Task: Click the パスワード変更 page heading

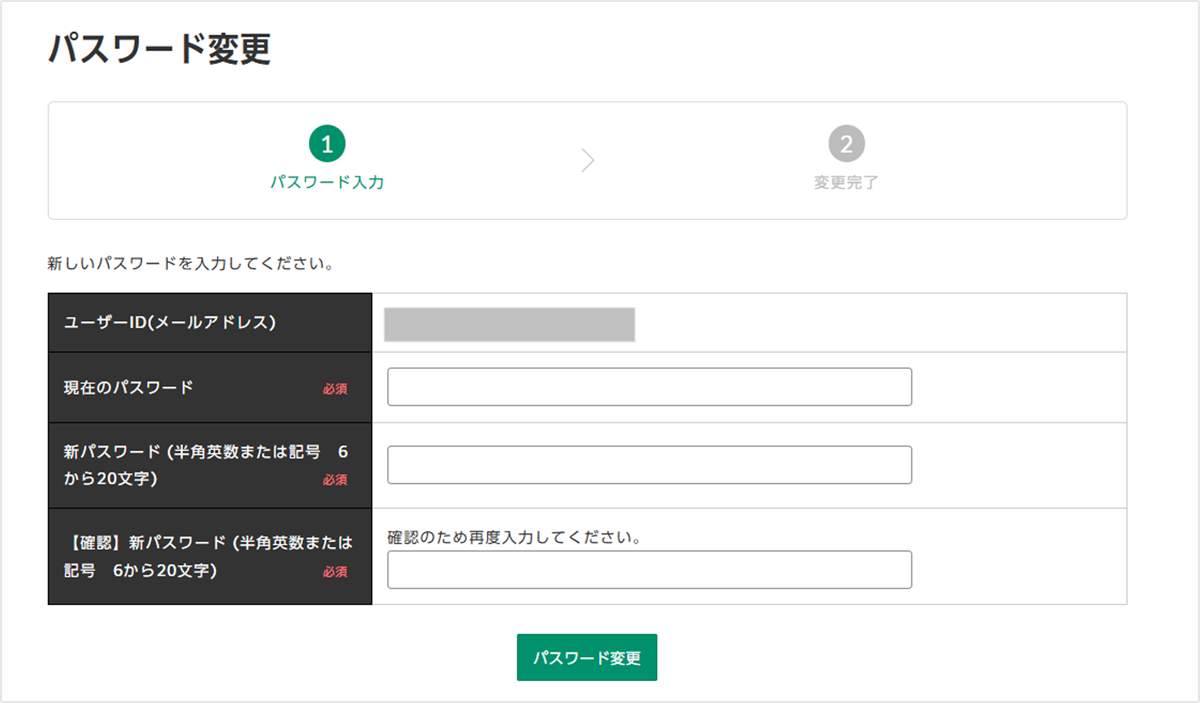Action: tap(159, 48)
